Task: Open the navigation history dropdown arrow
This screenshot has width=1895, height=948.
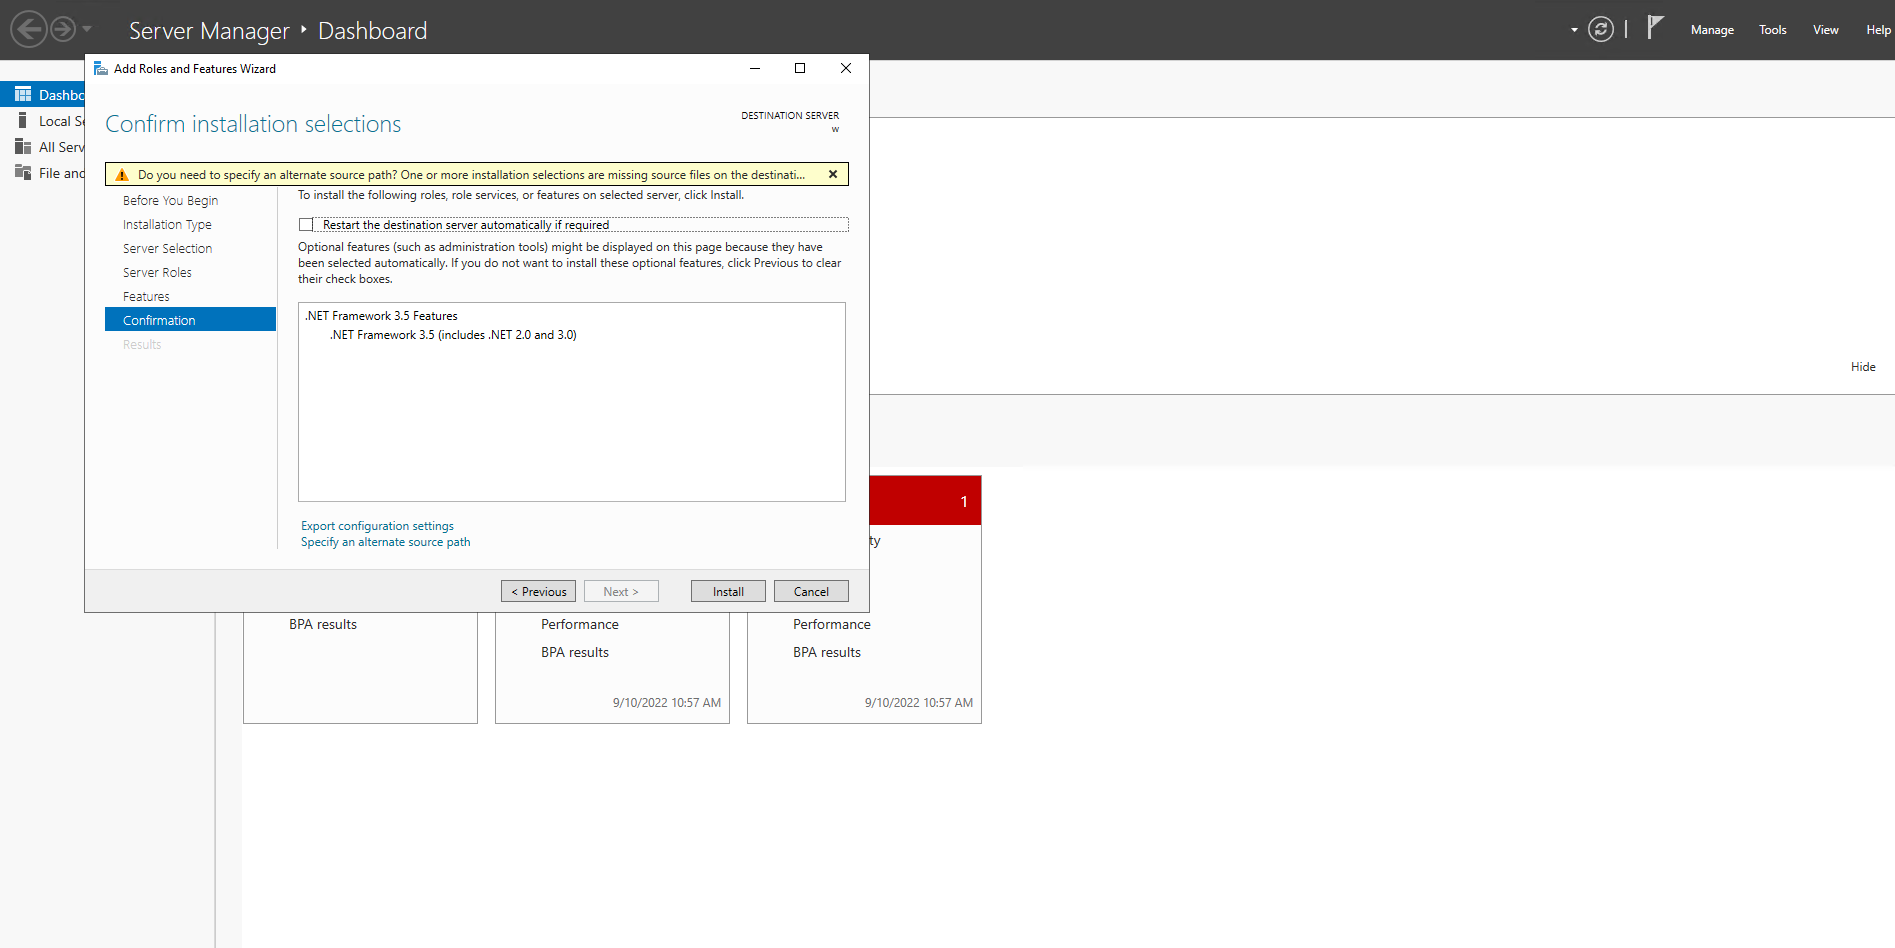Action: pos(87,29)
